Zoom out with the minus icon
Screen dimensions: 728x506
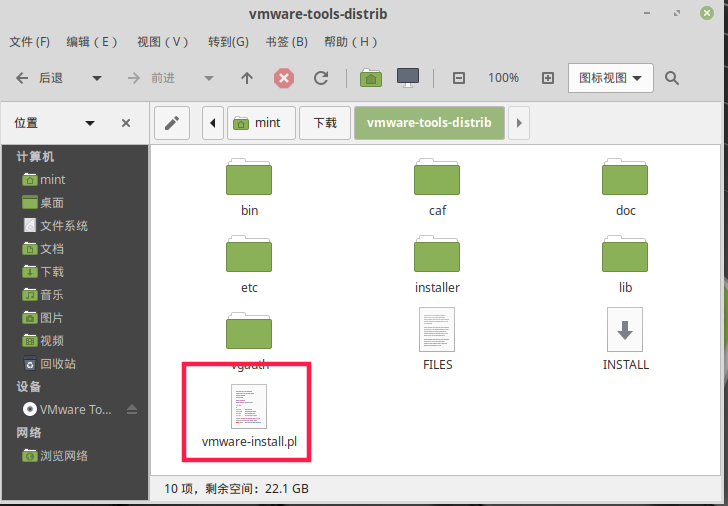(x=459, y=78)
